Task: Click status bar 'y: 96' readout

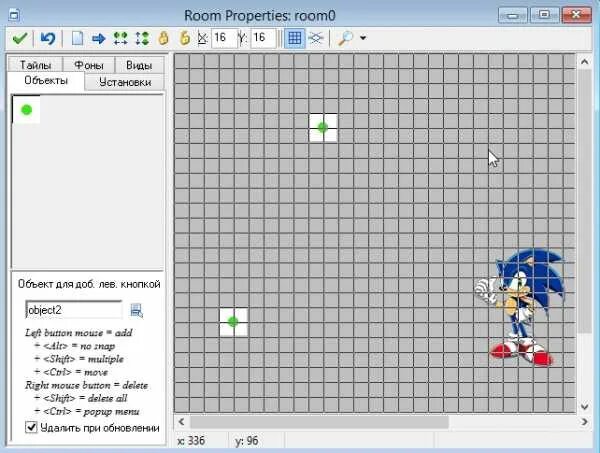Action: click(x=246, y=441)
